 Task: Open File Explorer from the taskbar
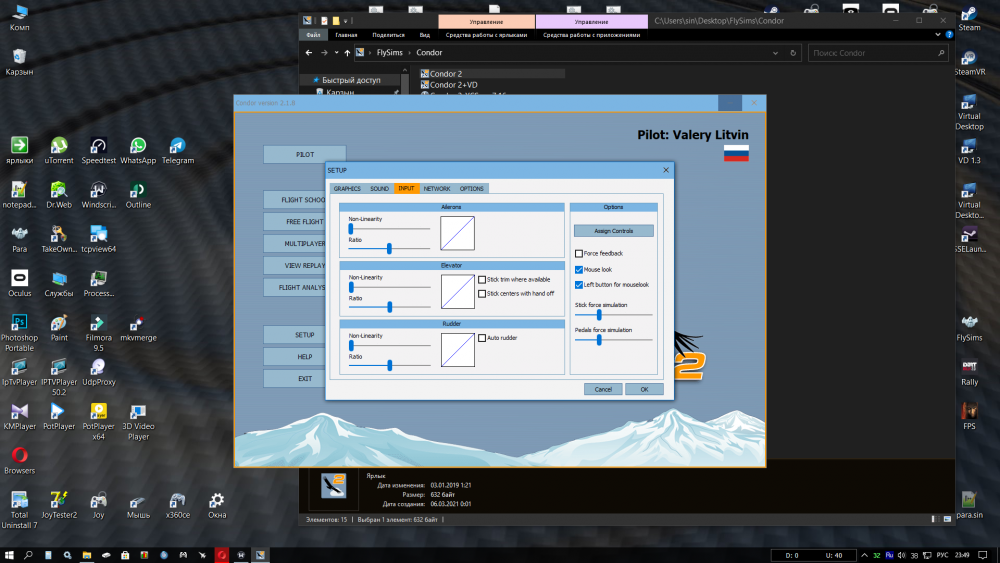pyautogui.click(x=87, y=555)
